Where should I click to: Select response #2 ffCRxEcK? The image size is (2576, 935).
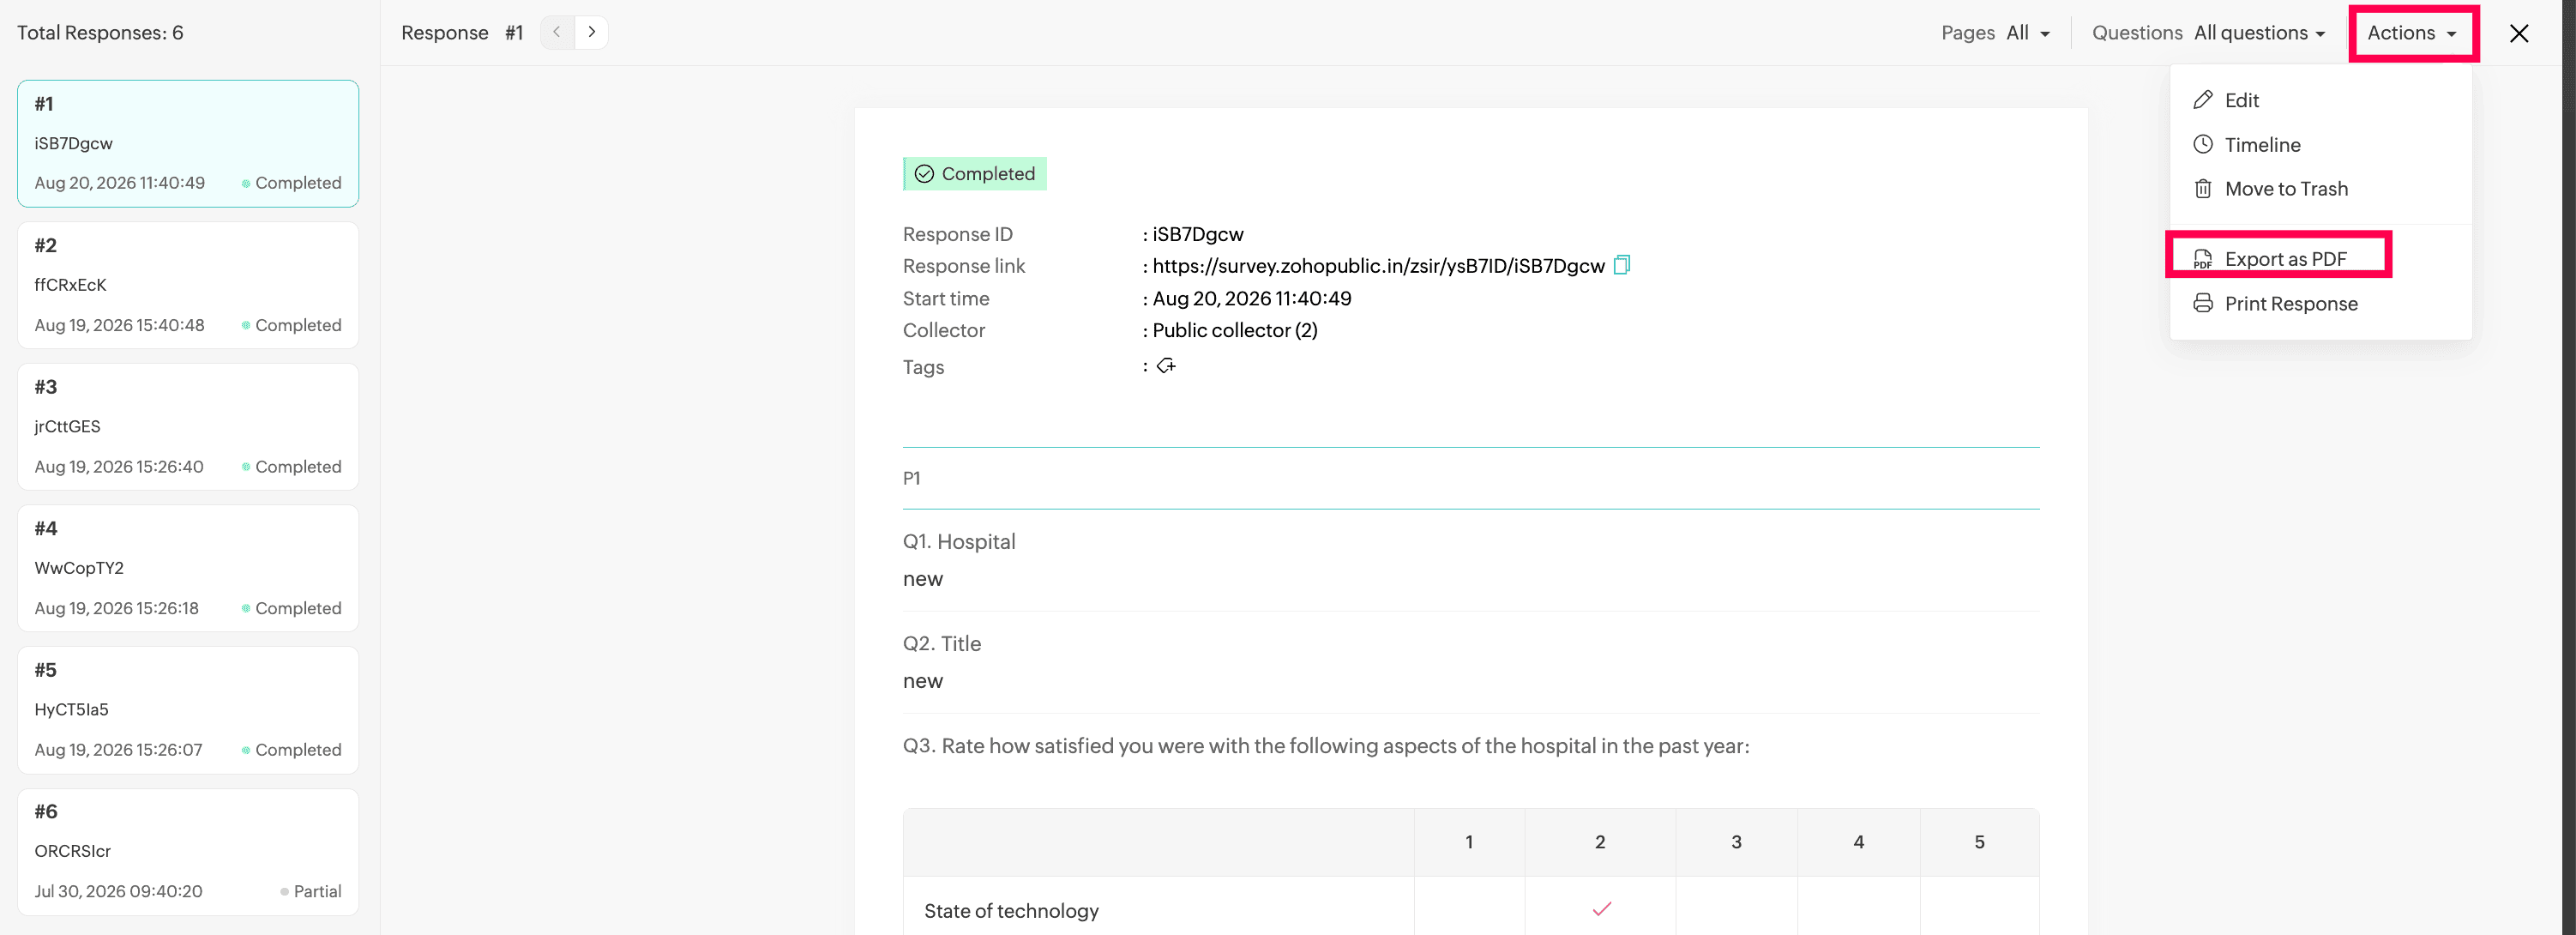tap(188, 285)
